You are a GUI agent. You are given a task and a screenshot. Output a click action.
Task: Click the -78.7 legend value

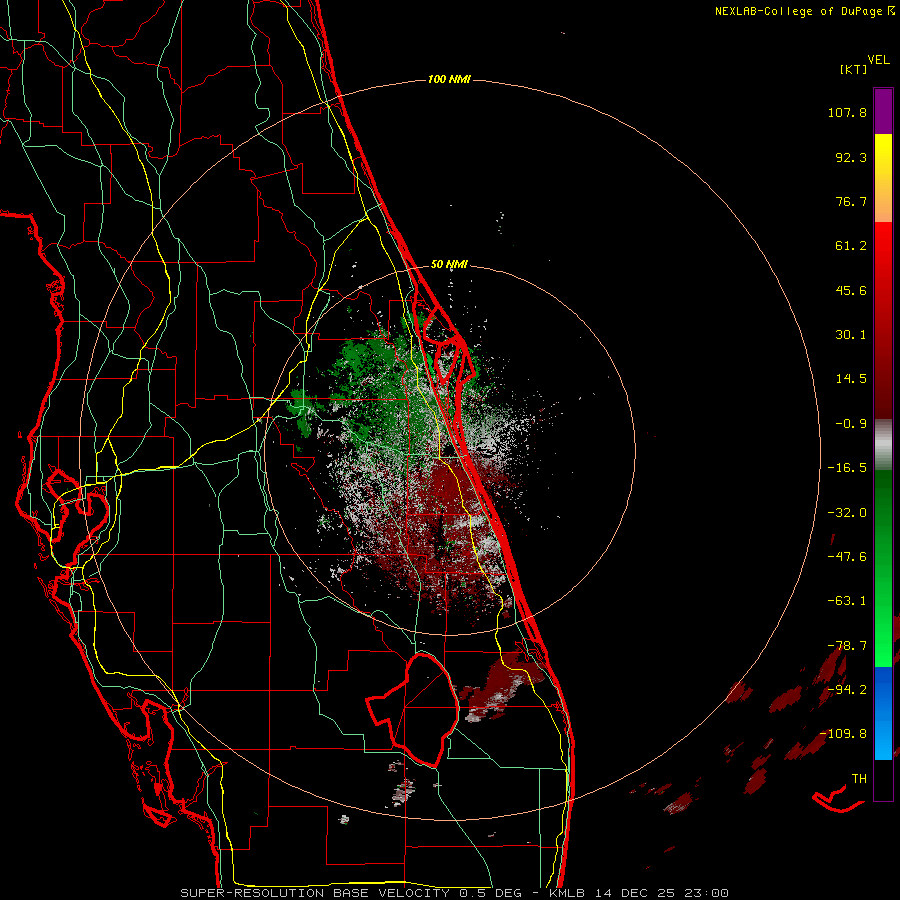[847, 646]
